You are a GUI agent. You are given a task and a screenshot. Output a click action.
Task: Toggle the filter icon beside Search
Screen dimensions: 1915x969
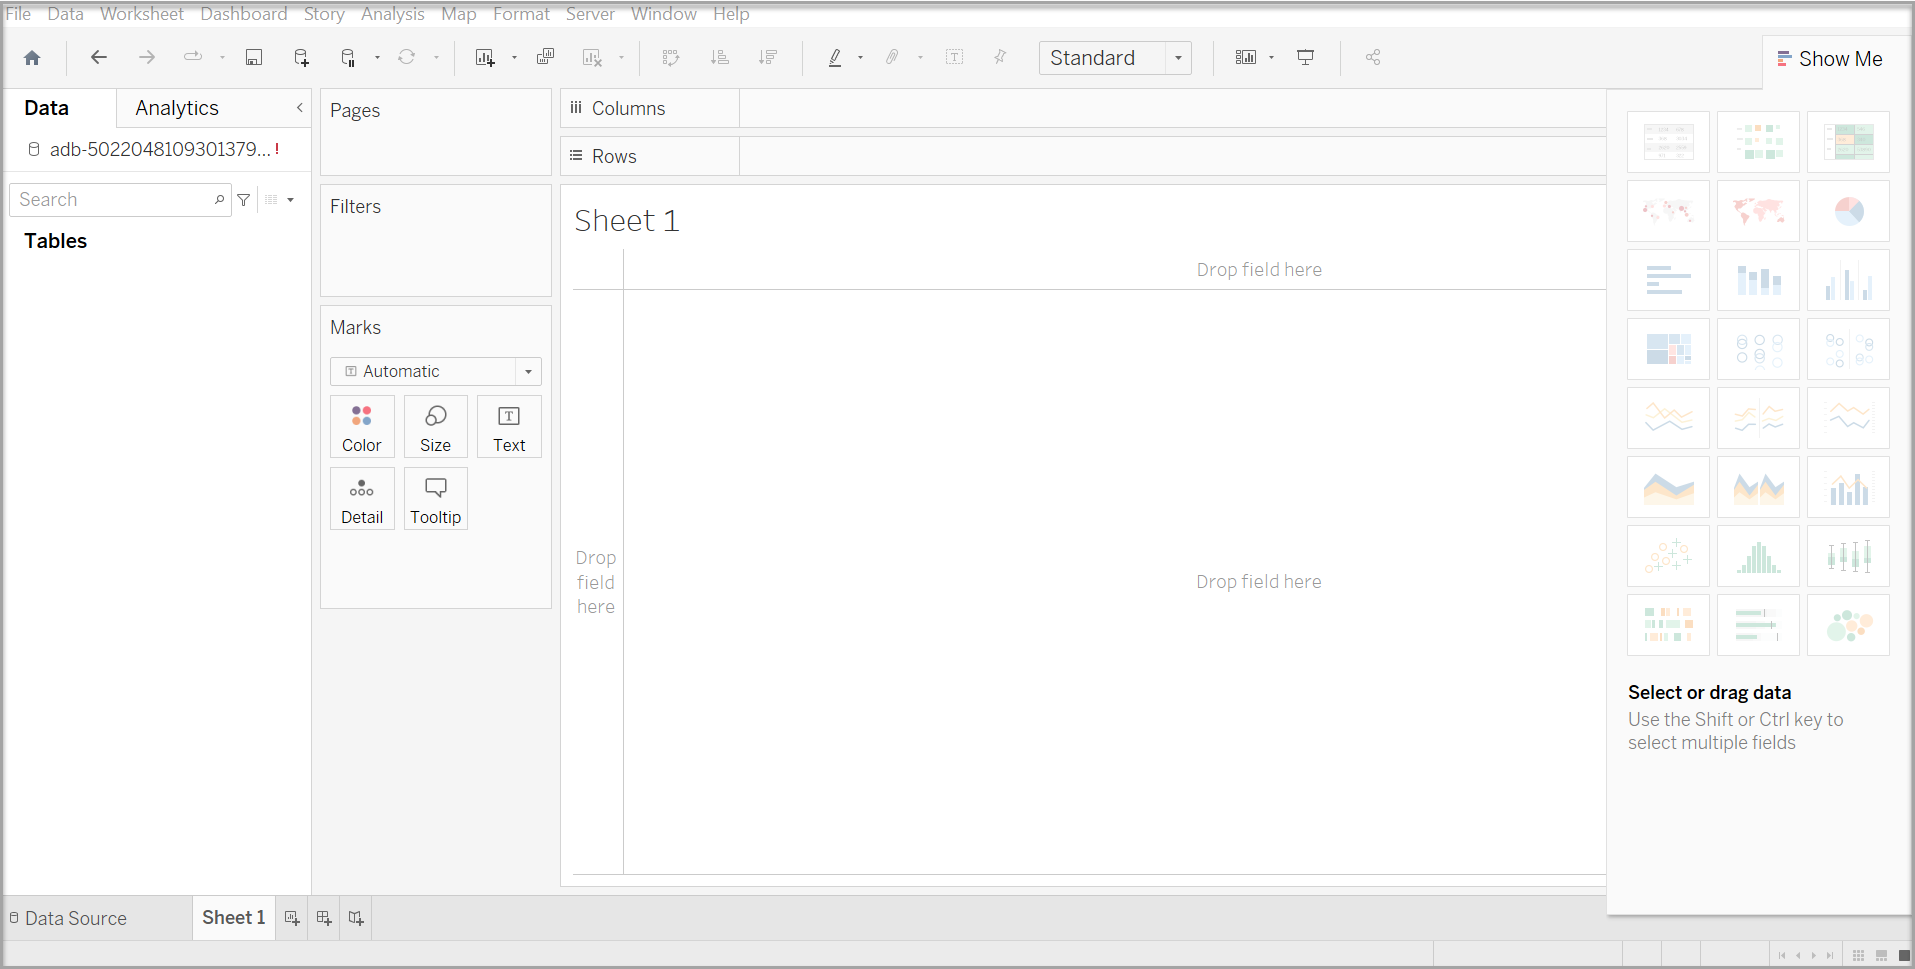[x=243, y=200]
